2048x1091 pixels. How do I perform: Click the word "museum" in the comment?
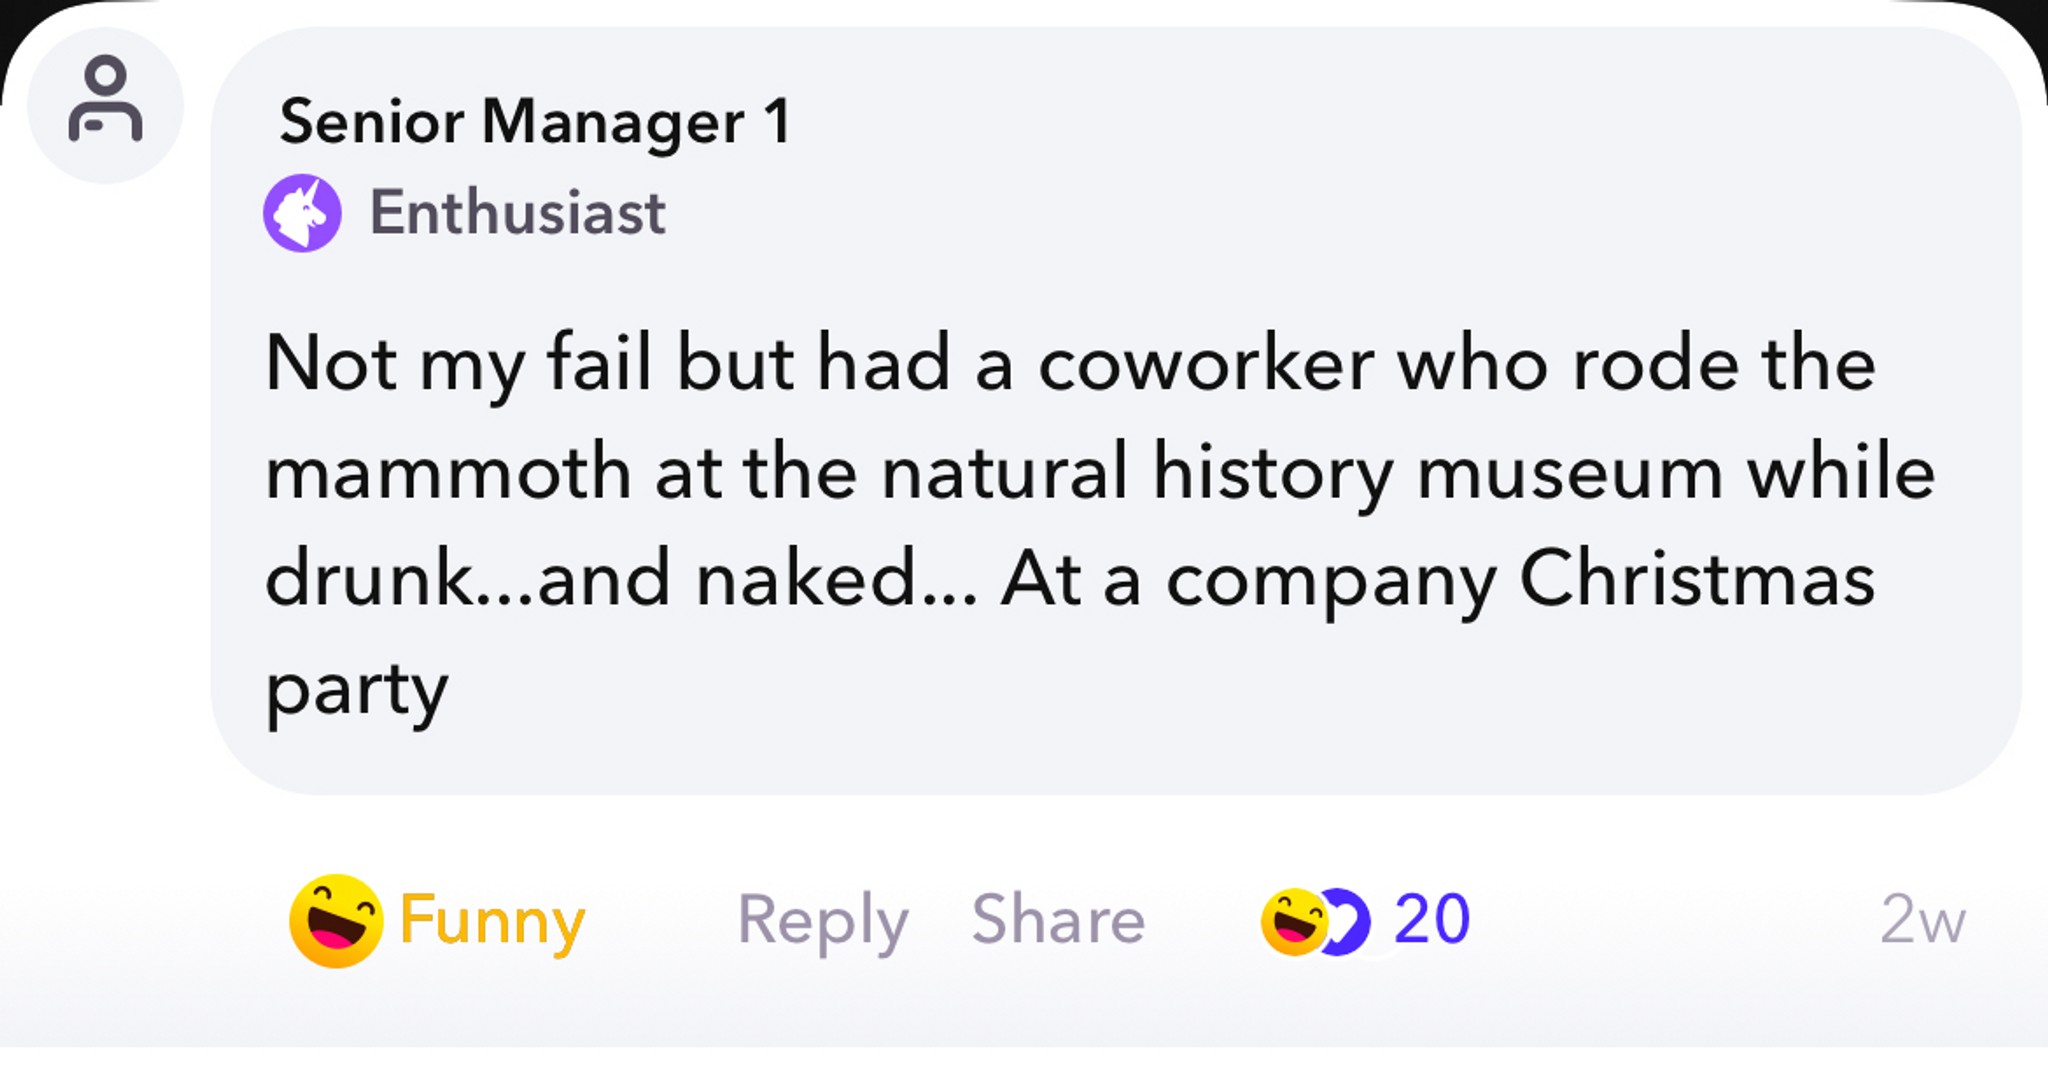pos(1570,473)
